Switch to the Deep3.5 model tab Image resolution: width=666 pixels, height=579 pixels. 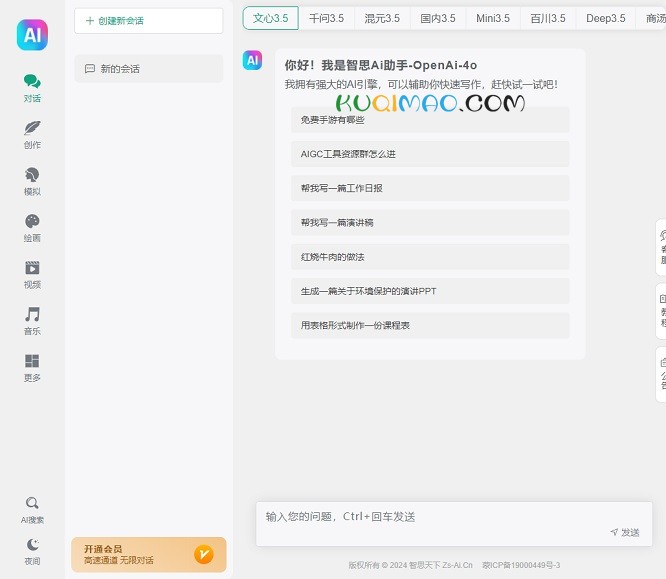coord(606,18)
